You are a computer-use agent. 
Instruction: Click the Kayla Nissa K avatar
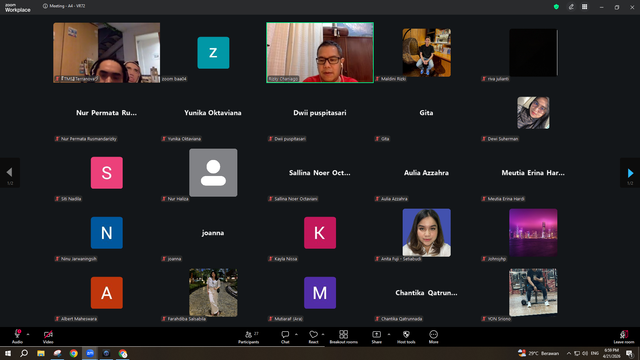coord(320,233)
